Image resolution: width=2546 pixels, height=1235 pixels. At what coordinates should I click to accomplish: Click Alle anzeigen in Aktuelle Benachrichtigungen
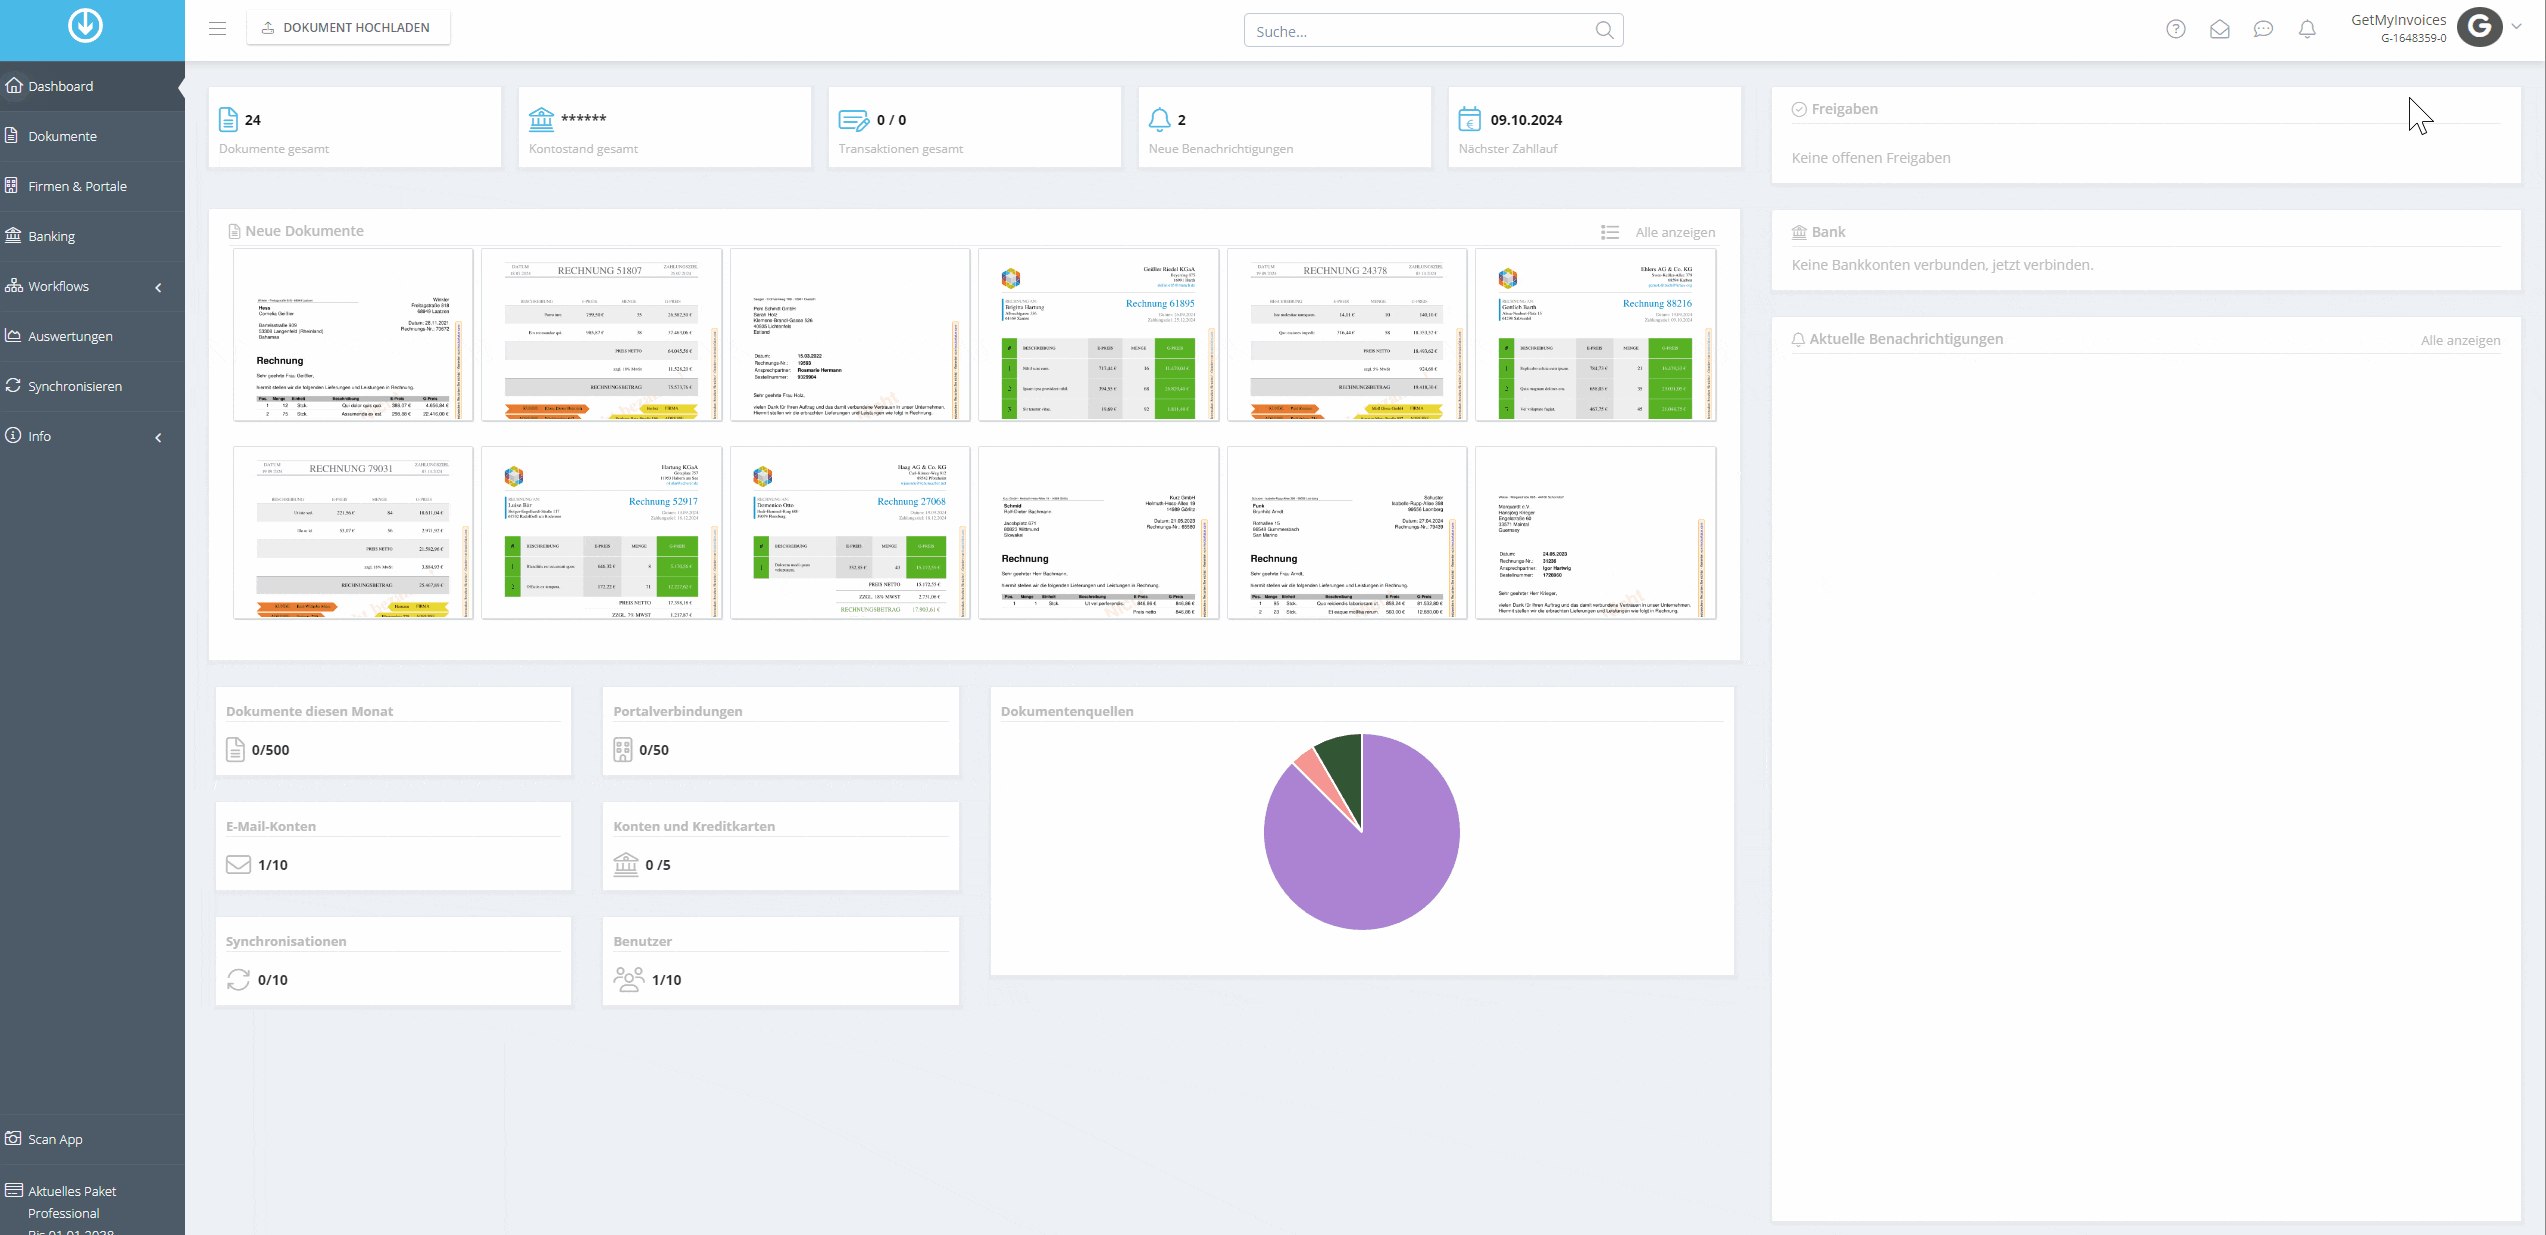point(2460,340)
